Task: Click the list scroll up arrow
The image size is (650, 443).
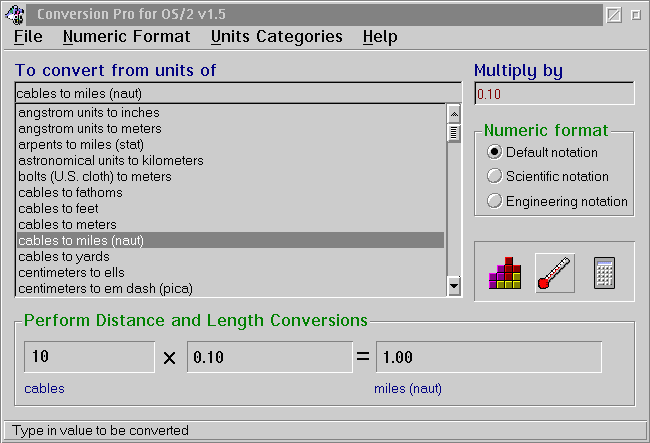Action: pyautogui.click(x=454, y=114)
